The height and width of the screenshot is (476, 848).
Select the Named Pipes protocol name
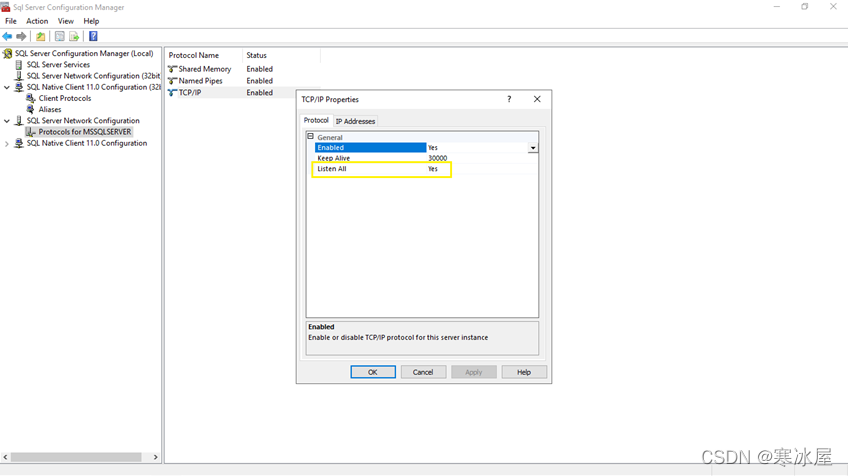(x=201, y=81)
